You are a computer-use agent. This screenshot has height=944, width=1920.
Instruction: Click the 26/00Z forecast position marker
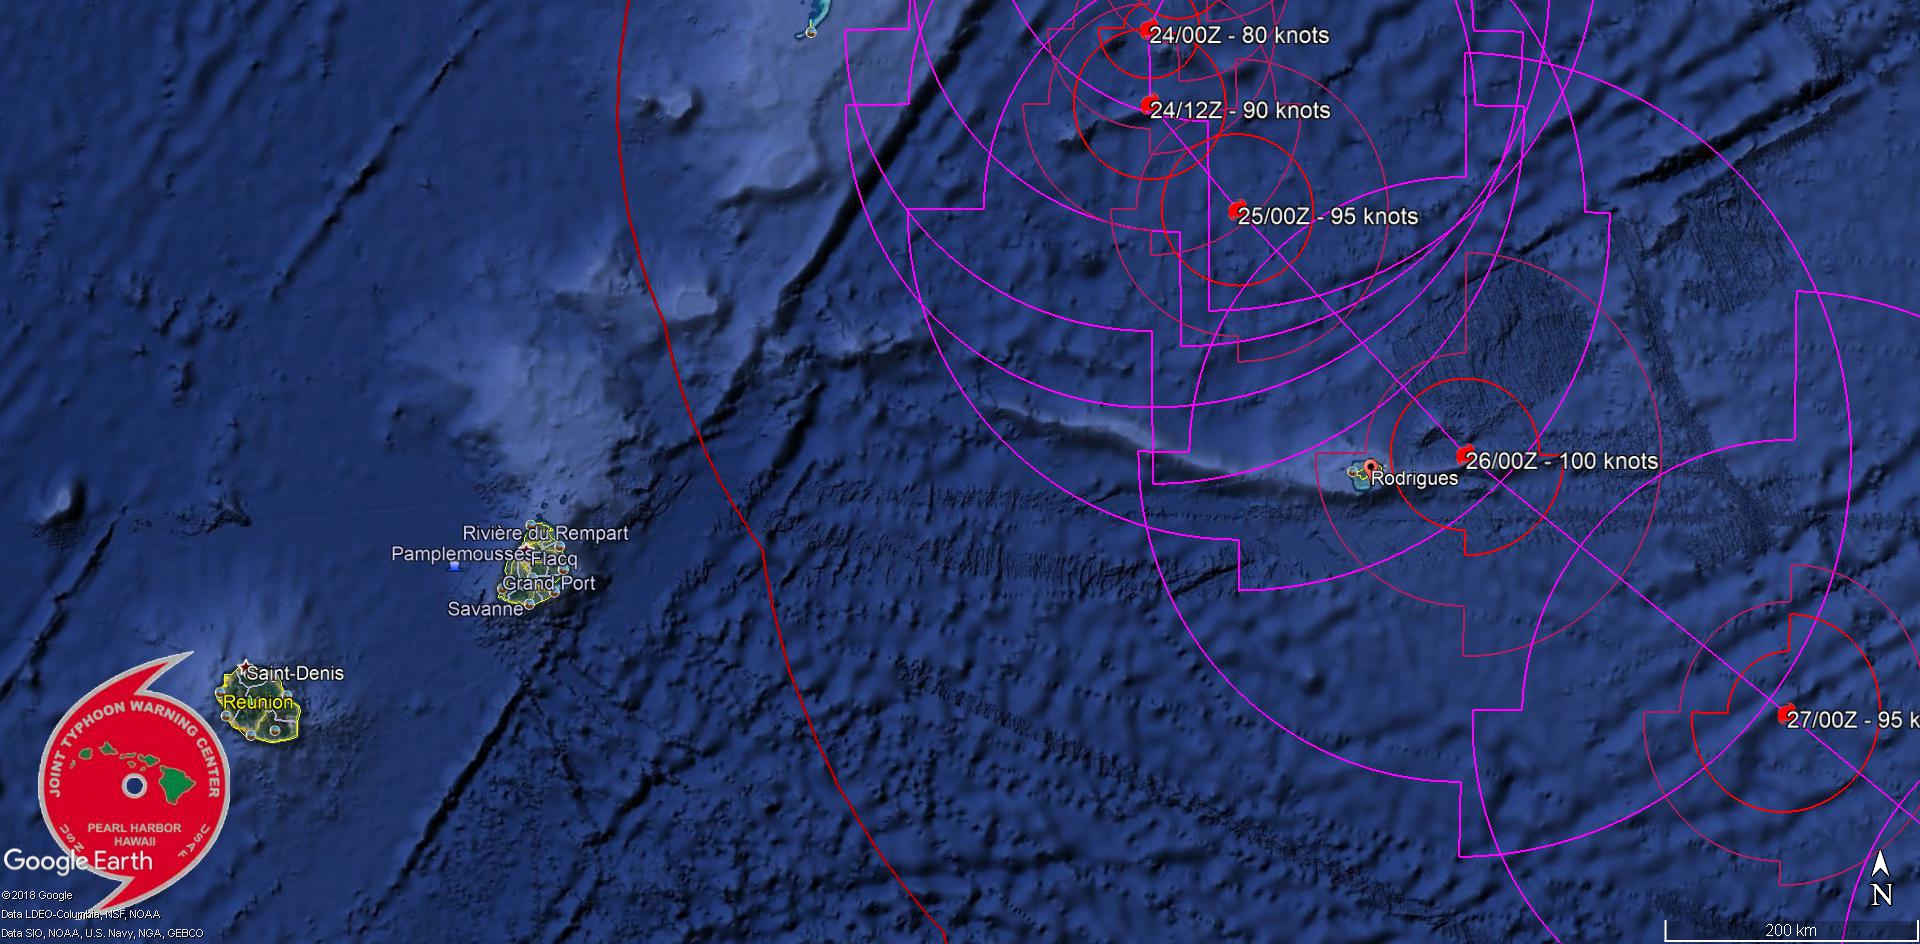coord(1466,455)
